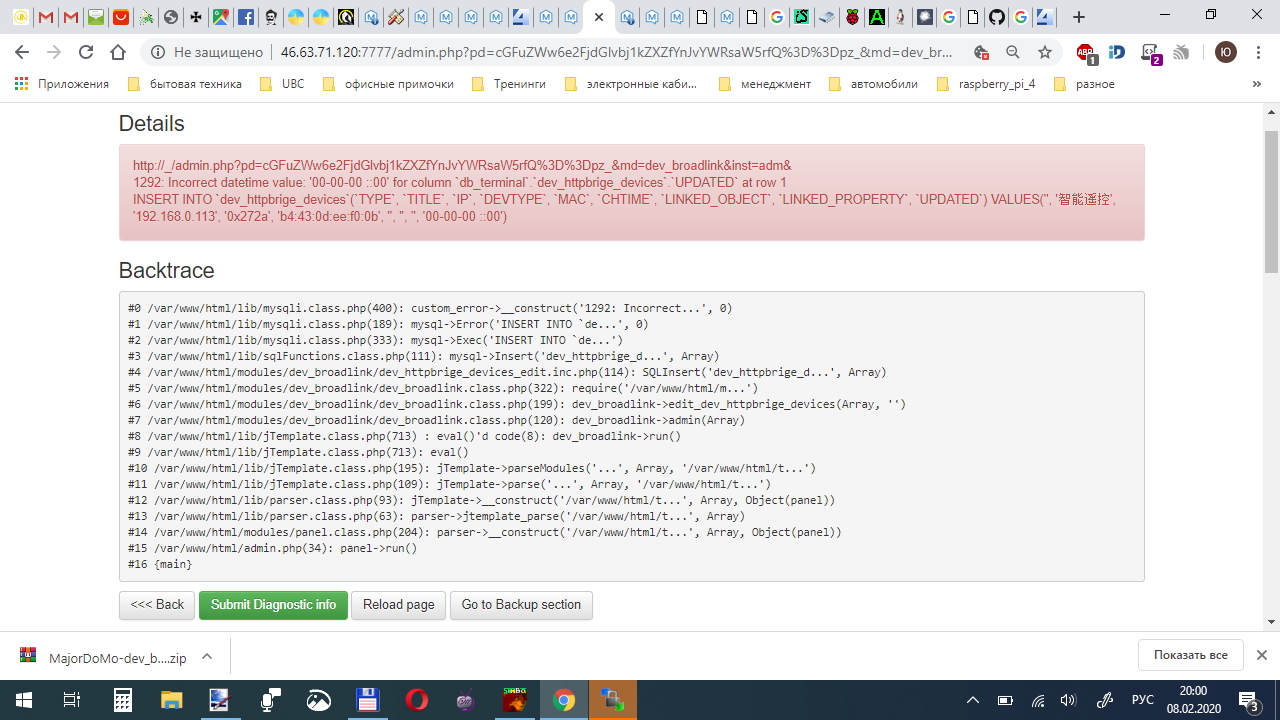Click the 'Details' heading
The width and height of the screenshot is (1280, 720).
152,124
